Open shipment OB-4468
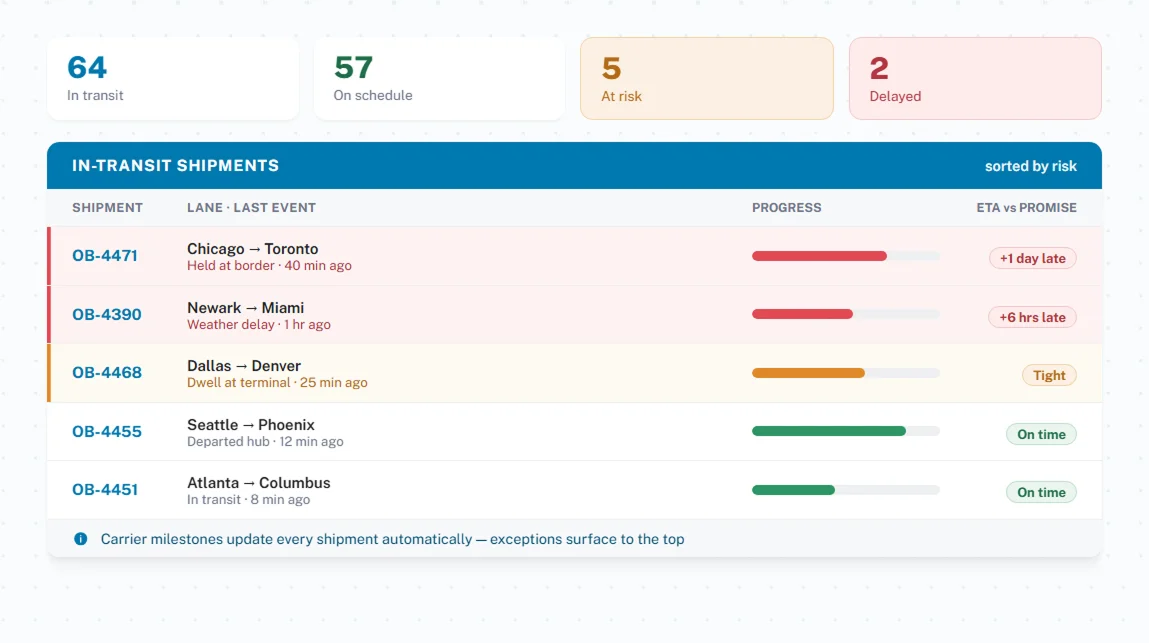The height and width of the screenshot is (643, 1149). (106, 372)
